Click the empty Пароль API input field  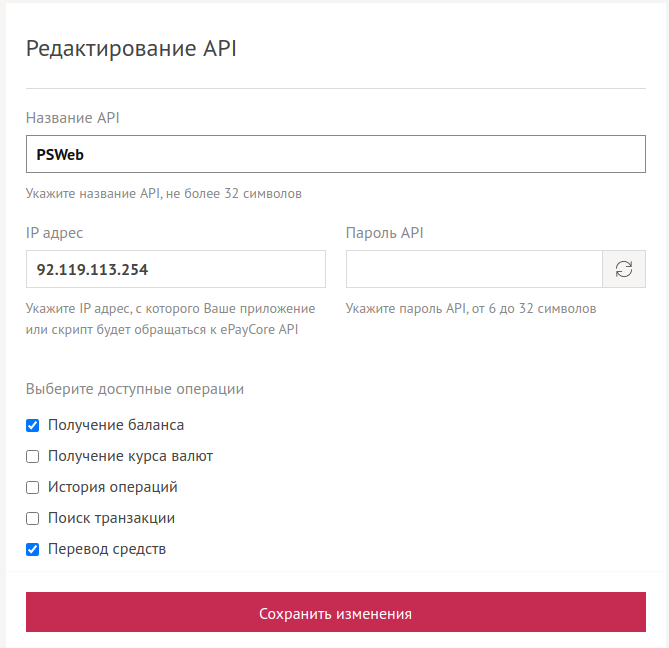(x=474, y=269)
